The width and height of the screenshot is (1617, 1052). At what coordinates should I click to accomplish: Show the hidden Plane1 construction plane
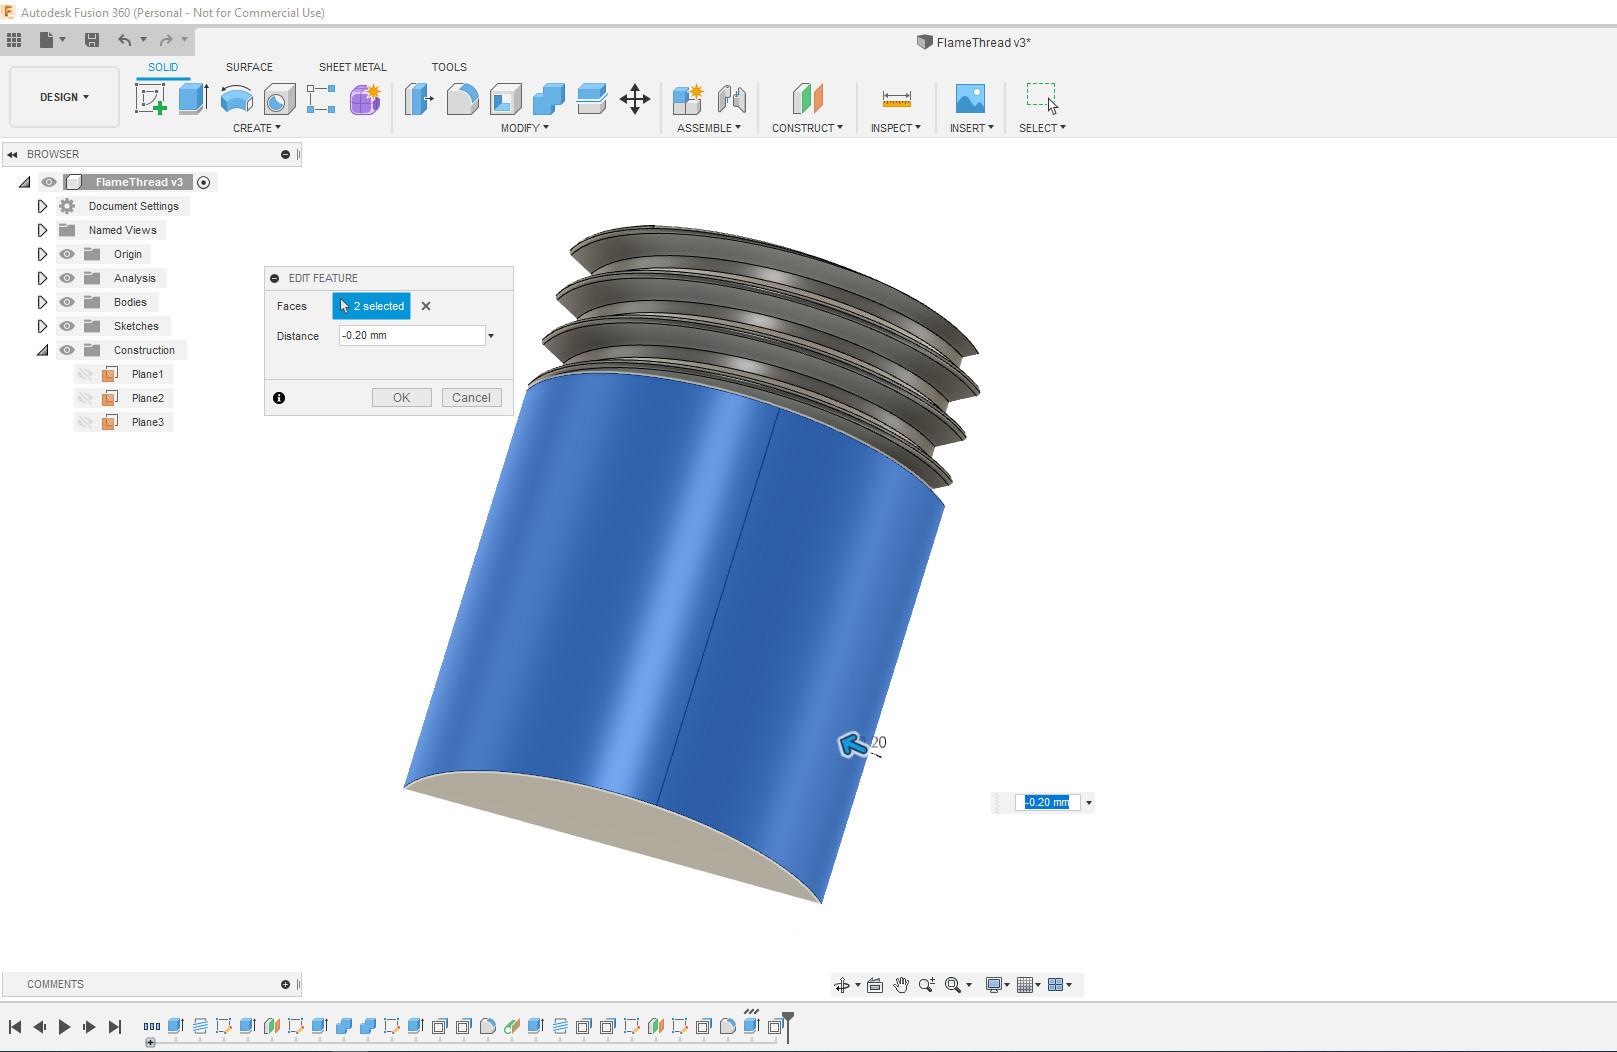(85, 374)
